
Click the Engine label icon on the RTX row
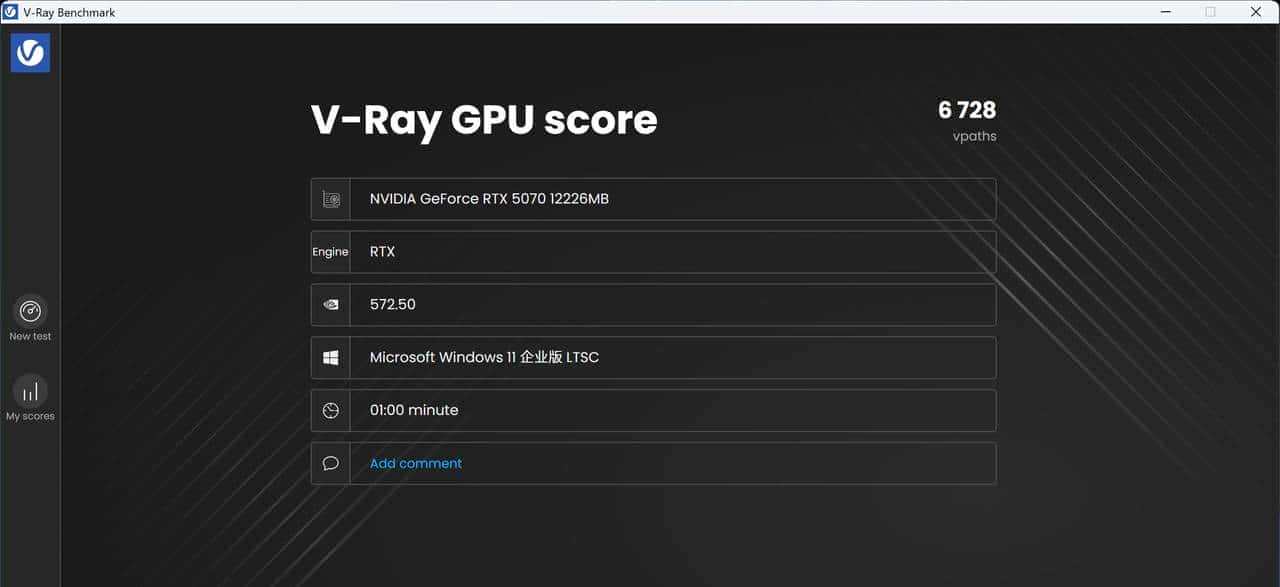330,251
